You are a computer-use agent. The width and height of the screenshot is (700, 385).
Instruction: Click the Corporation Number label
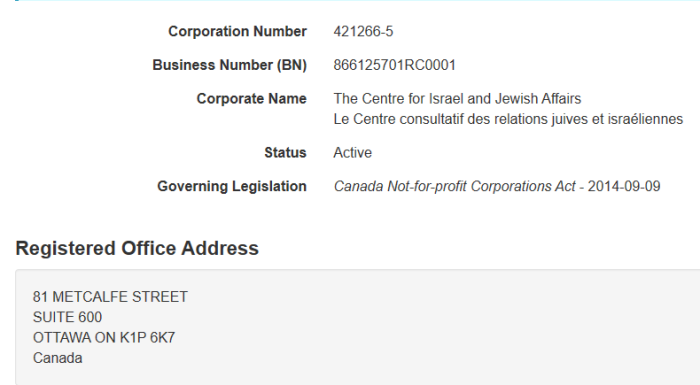click(237, 31)
